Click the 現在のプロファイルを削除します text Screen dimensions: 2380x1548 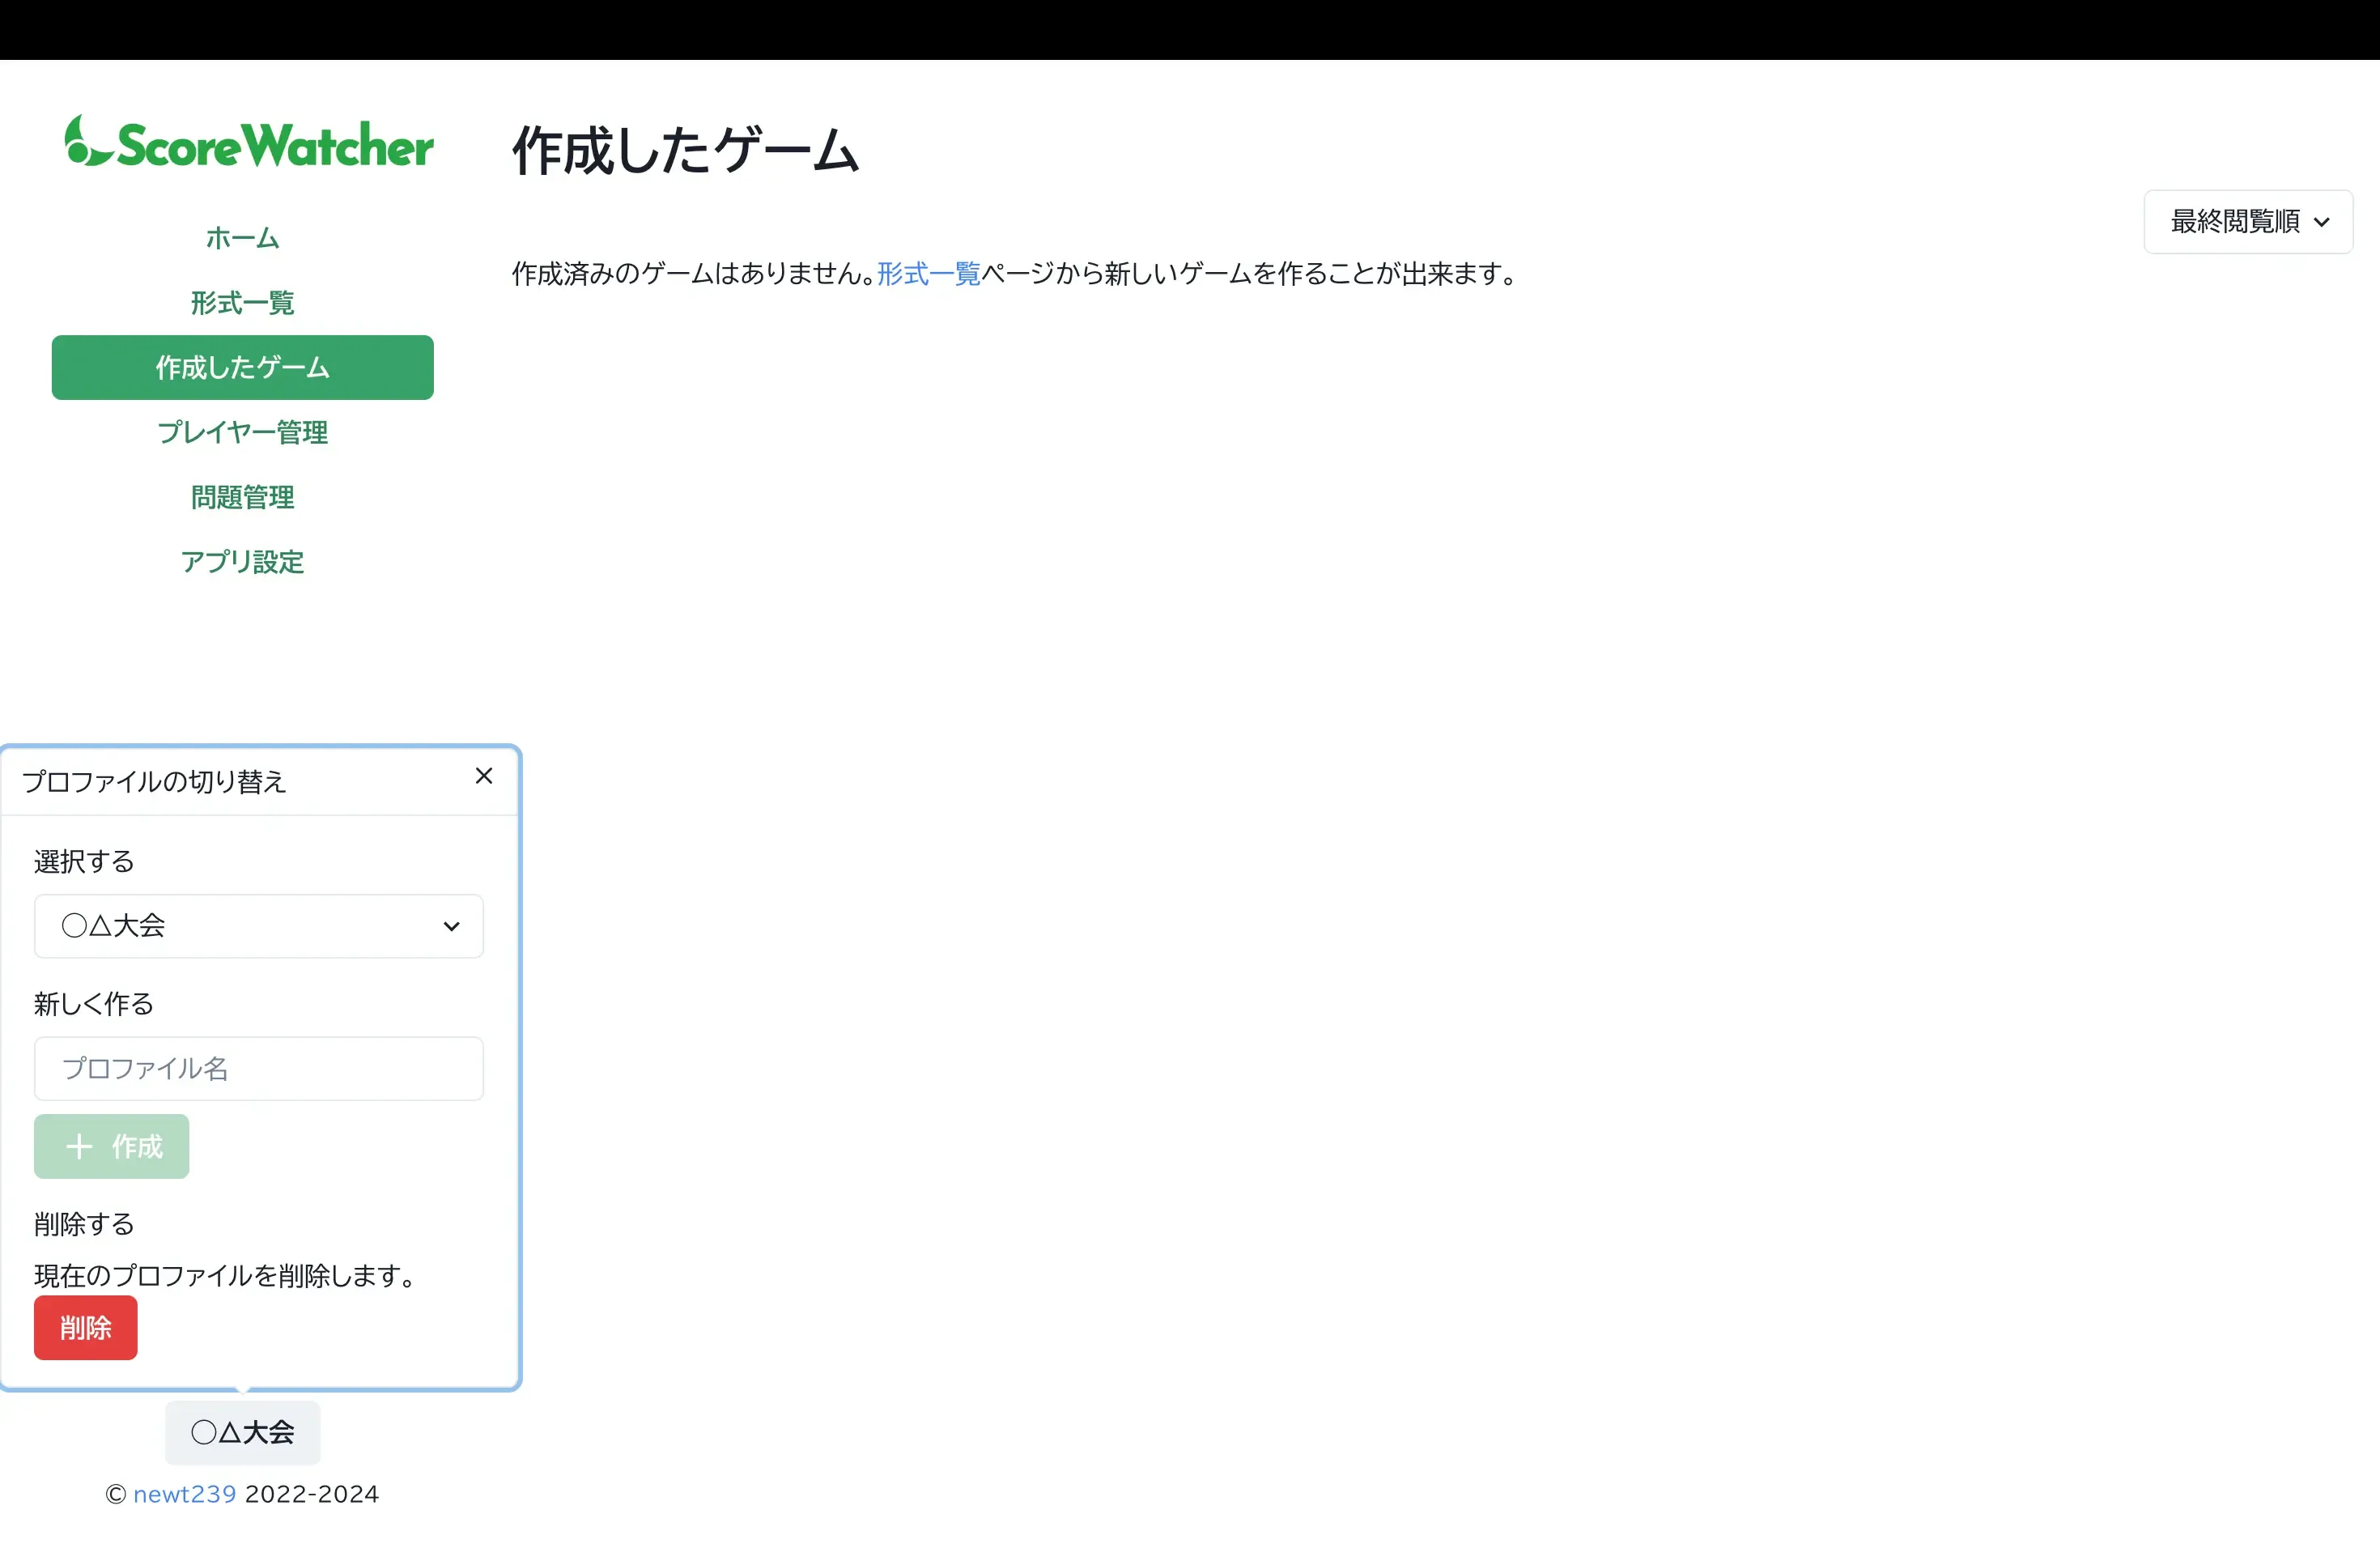pos(224,1275)
